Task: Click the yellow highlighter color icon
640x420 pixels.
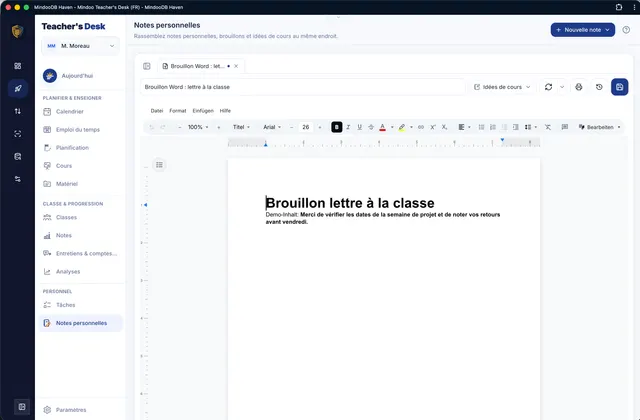Action: coord(402,127)
